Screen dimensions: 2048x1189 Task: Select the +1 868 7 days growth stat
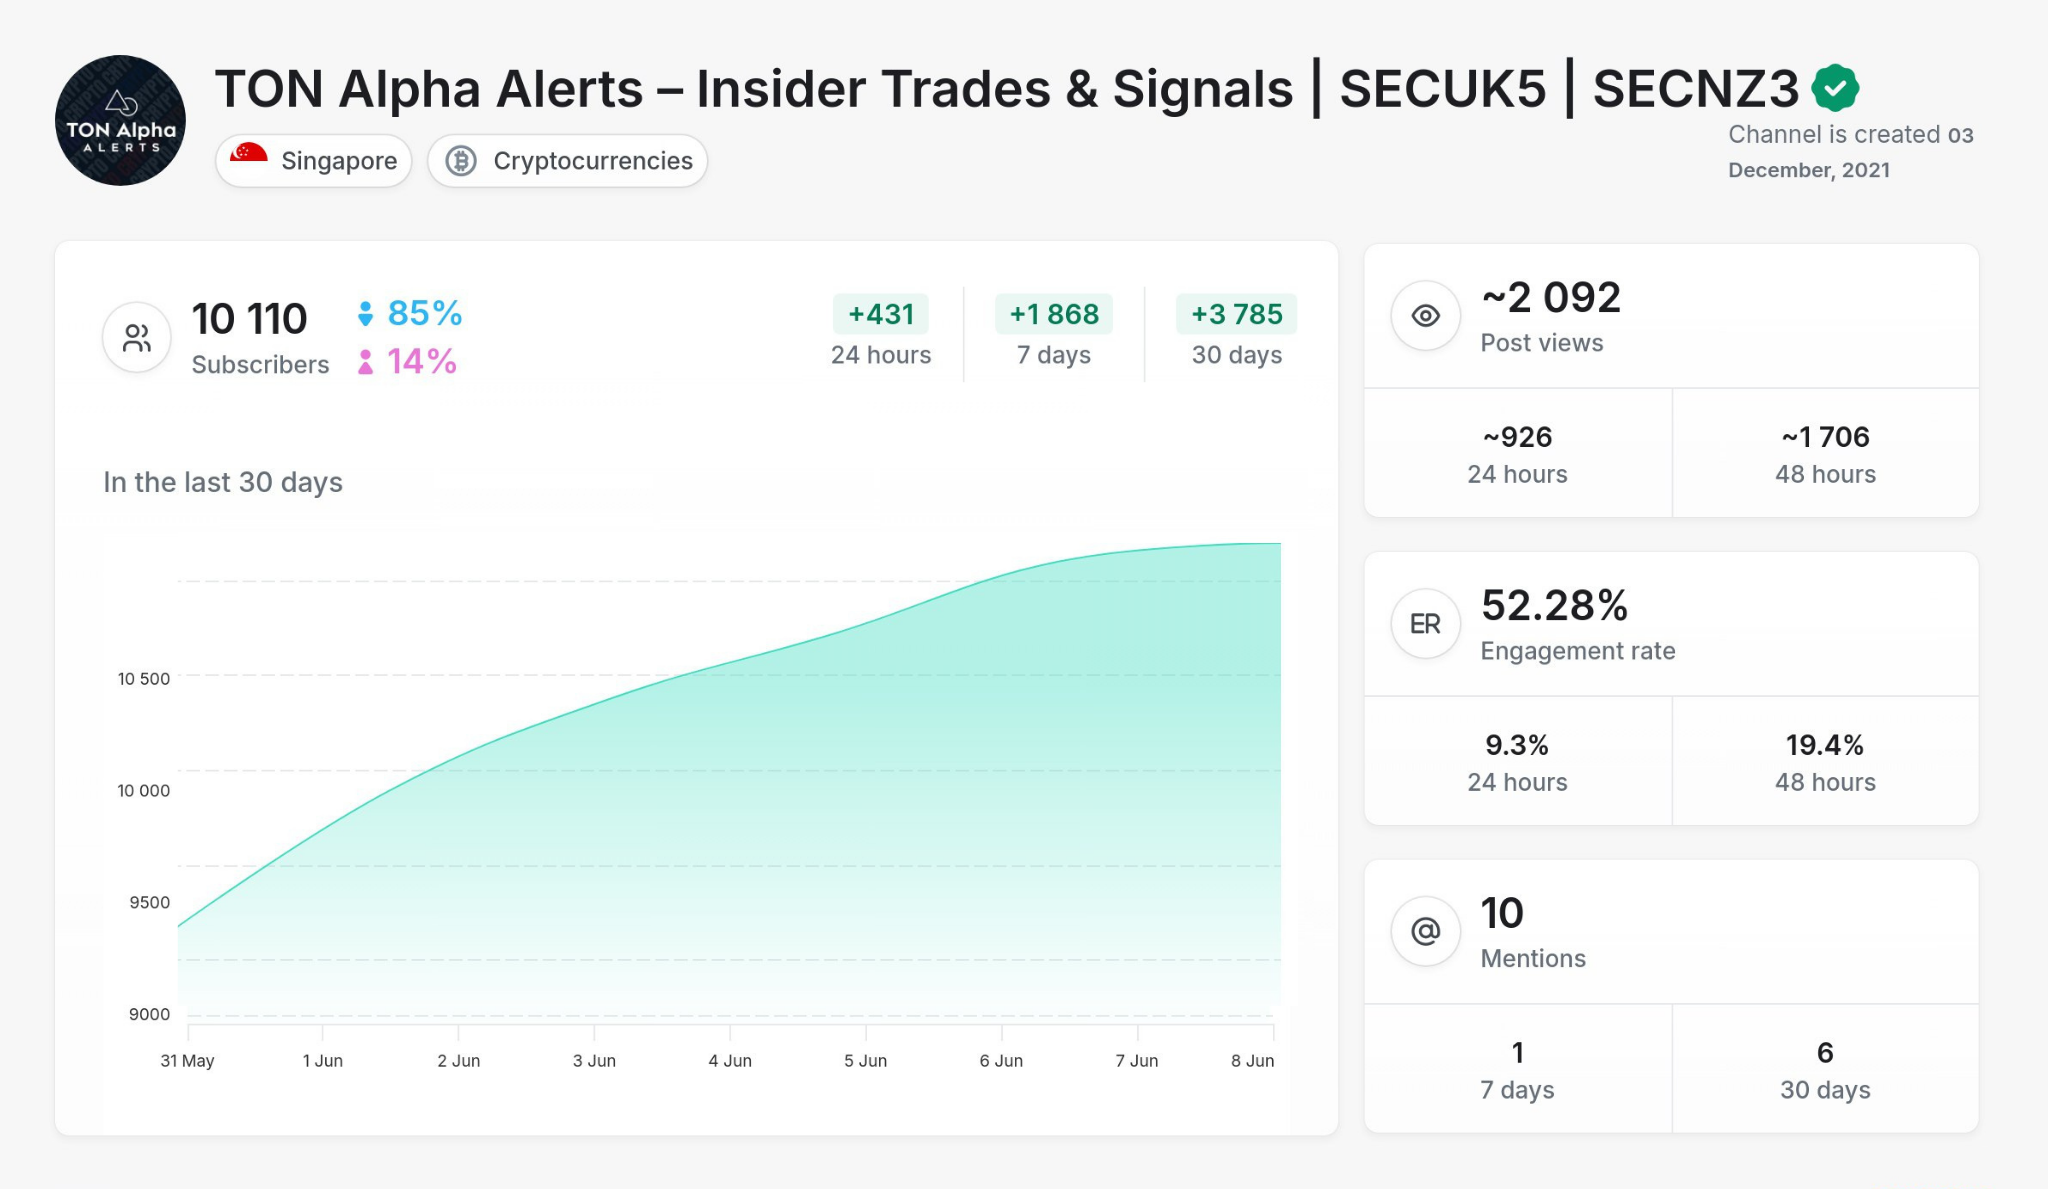click(x=1053, y=334)
